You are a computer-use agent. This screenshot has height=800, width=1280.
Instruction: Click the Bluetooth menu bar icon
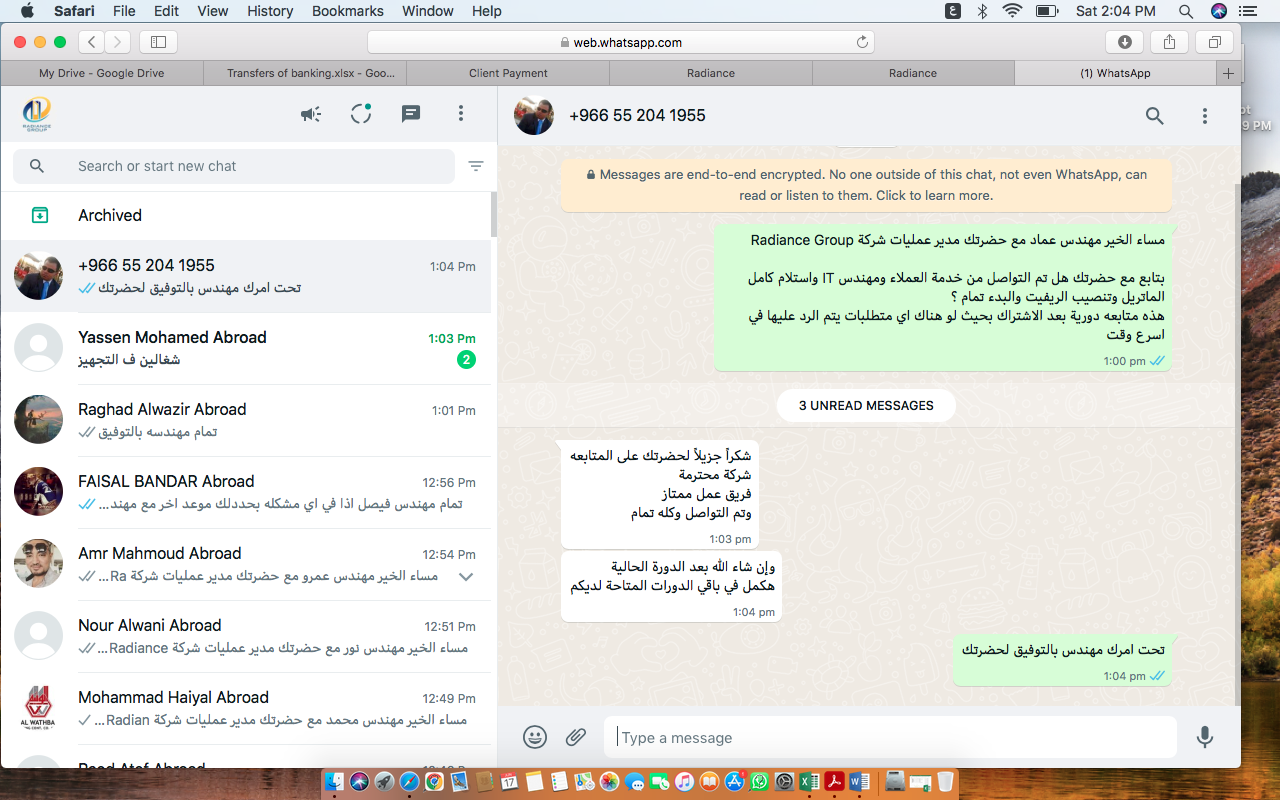tap(982, 11)
